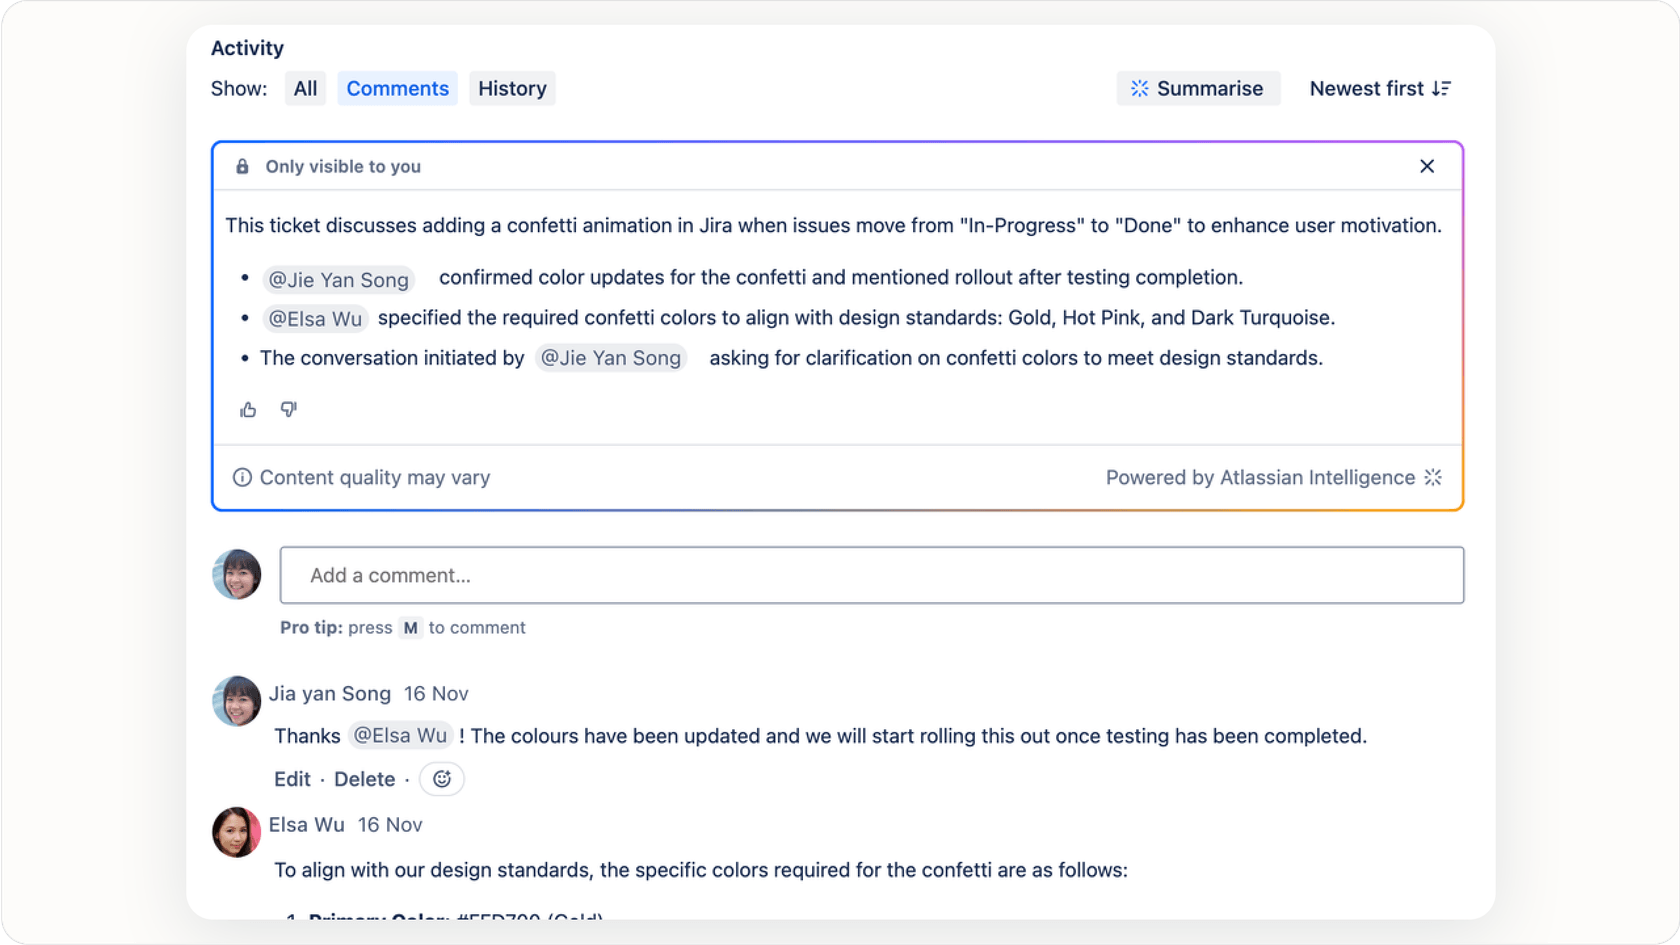The image size is (1680, 945).
Task: Click the @Elsa Wu chip in the summary bullet
Action: coord(316,318)
